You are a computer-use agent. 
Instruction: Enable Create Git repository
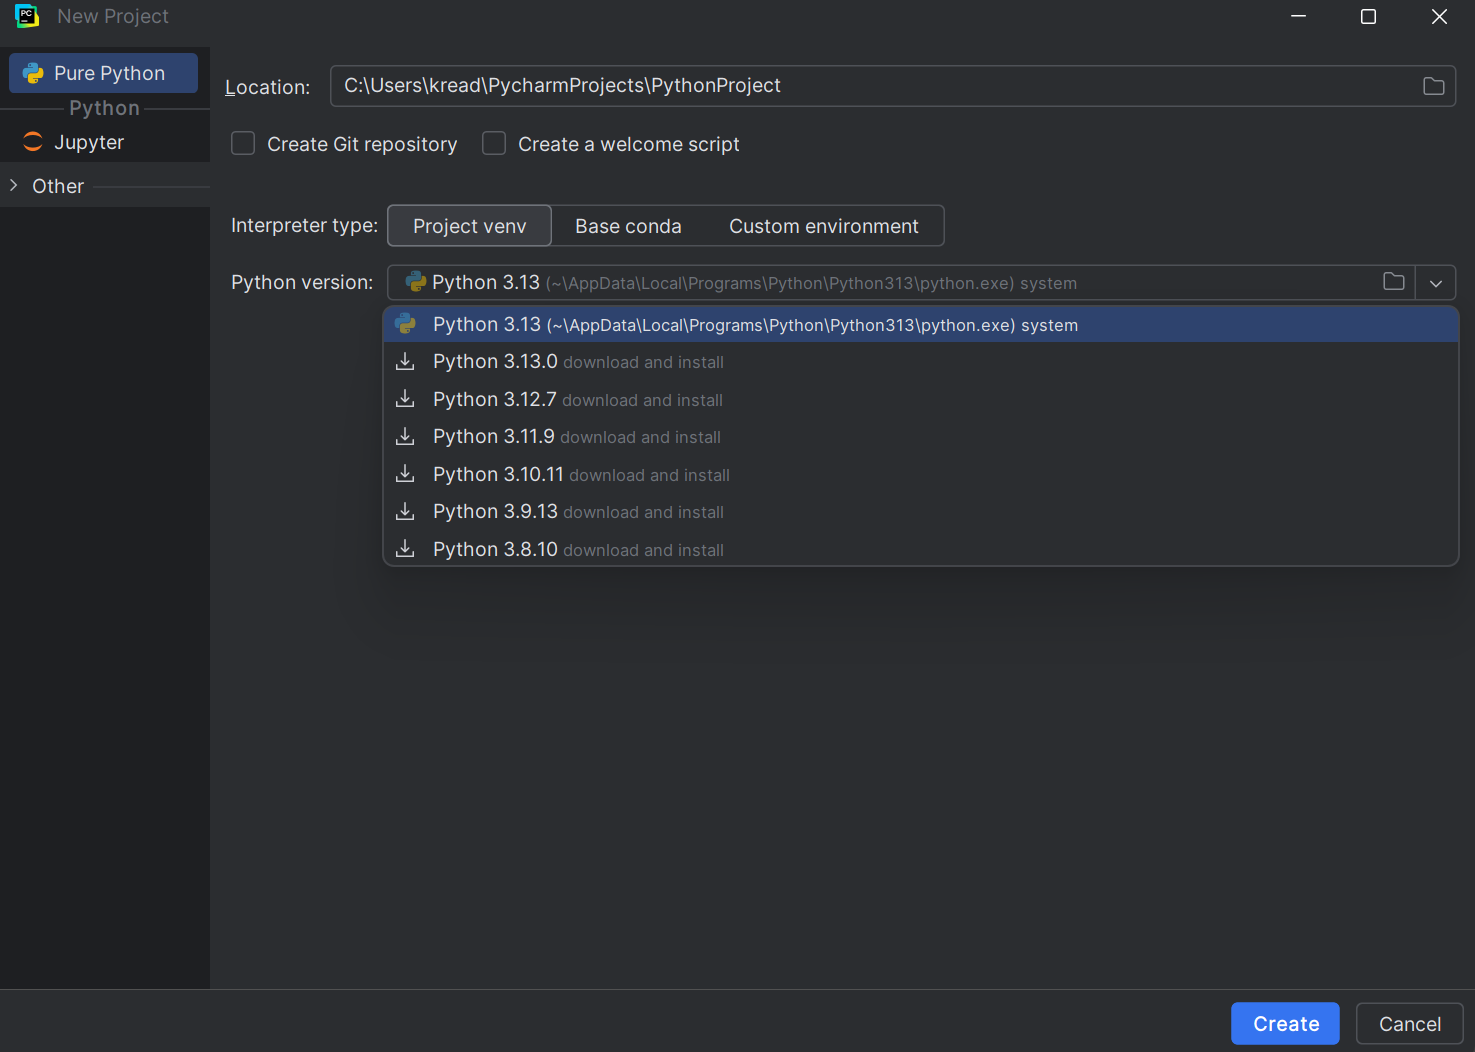[243, 143]
